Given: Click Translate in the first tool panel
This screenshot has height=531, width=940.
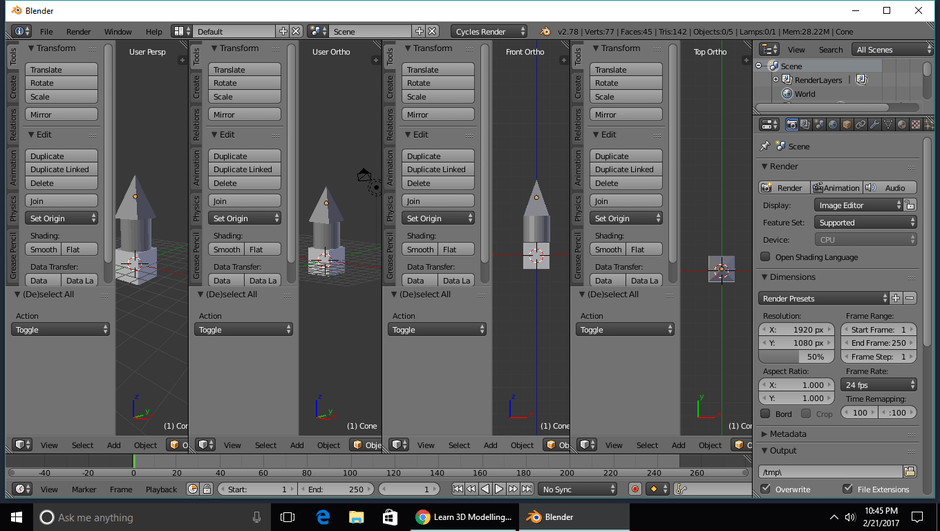Looking at the screenshot, I should (x=62, y=70).
